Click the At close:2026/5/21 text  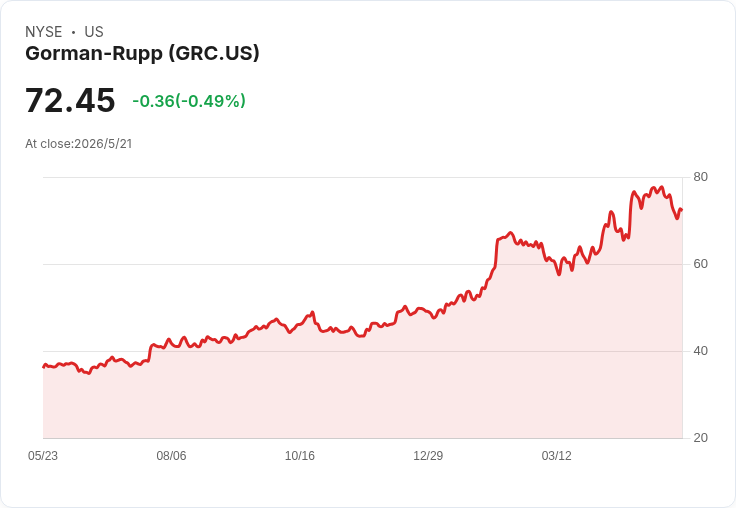tap(79, 144)
